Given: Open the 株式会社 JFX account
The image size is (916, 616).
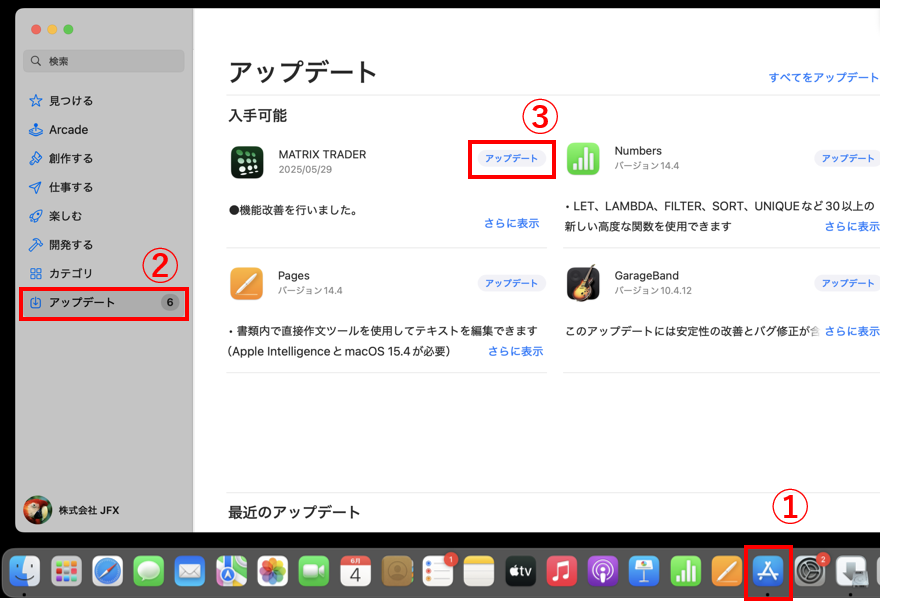Looking at the screenshot, I should (72, 510).
